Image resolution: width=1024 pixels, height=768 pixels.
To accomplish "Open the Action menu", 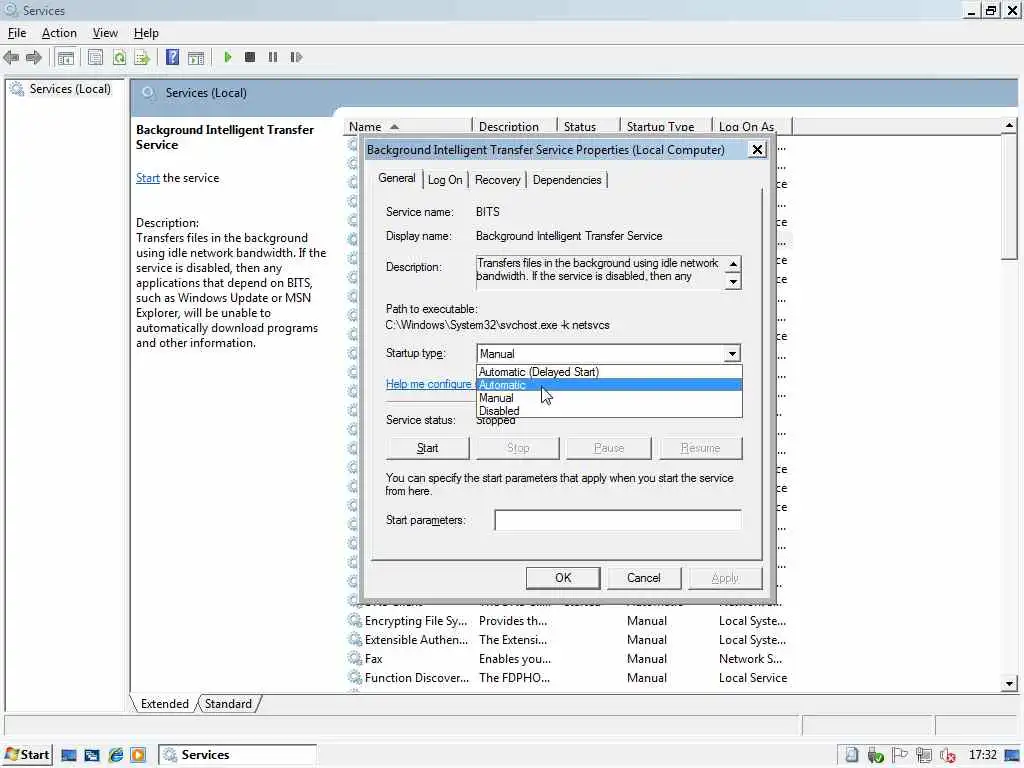I will pyautogui.click(x=59, y=33).
